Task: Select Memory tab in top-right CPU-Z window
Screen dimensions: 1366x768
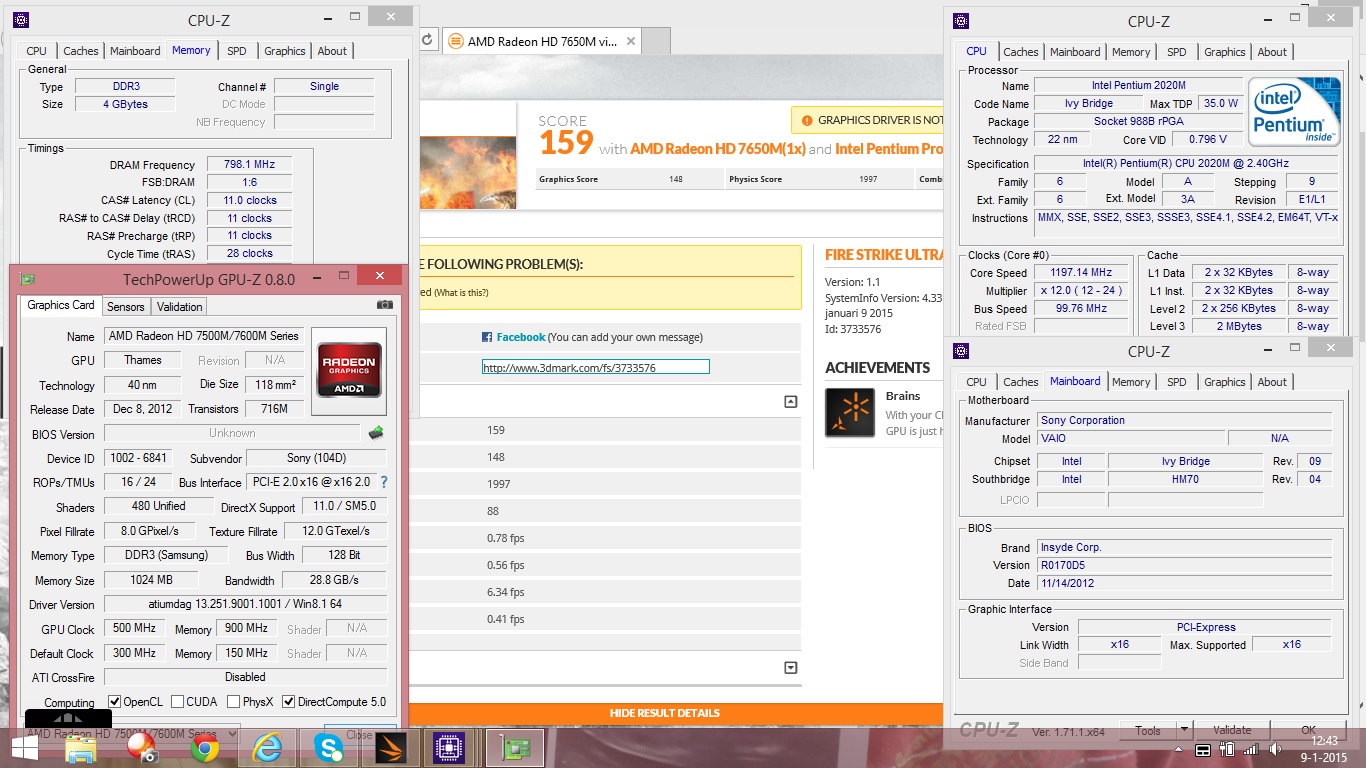Action: (1131, 52)
